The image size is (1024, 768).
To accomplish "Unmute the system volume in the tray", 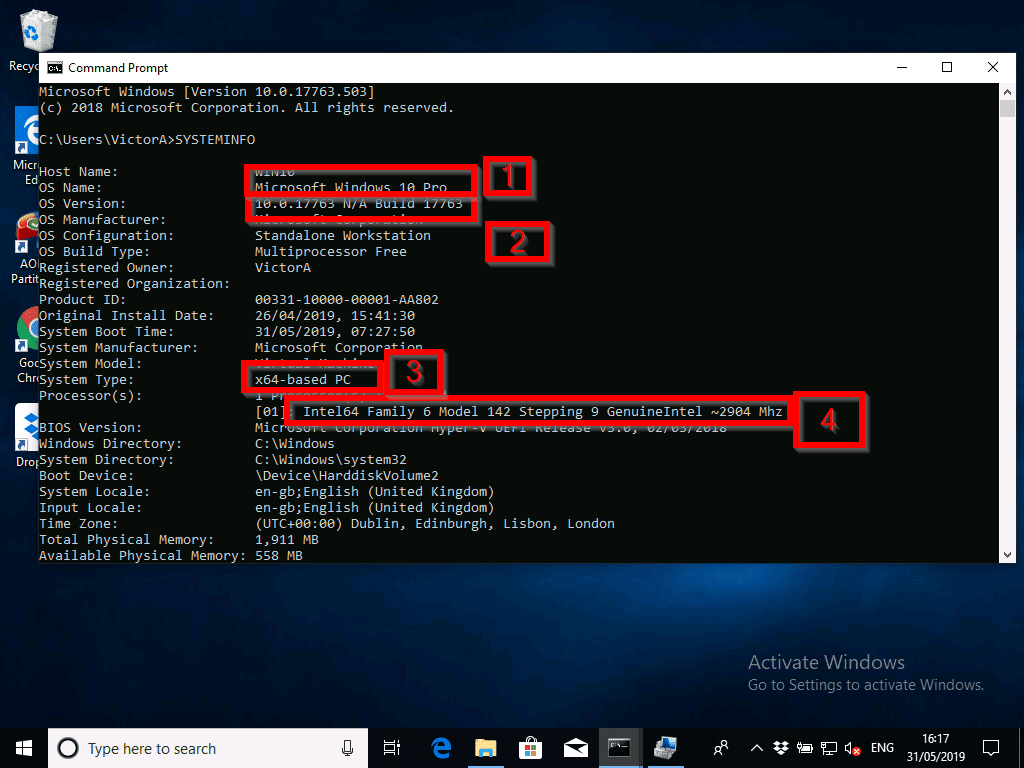I will [x=851, y=748].
